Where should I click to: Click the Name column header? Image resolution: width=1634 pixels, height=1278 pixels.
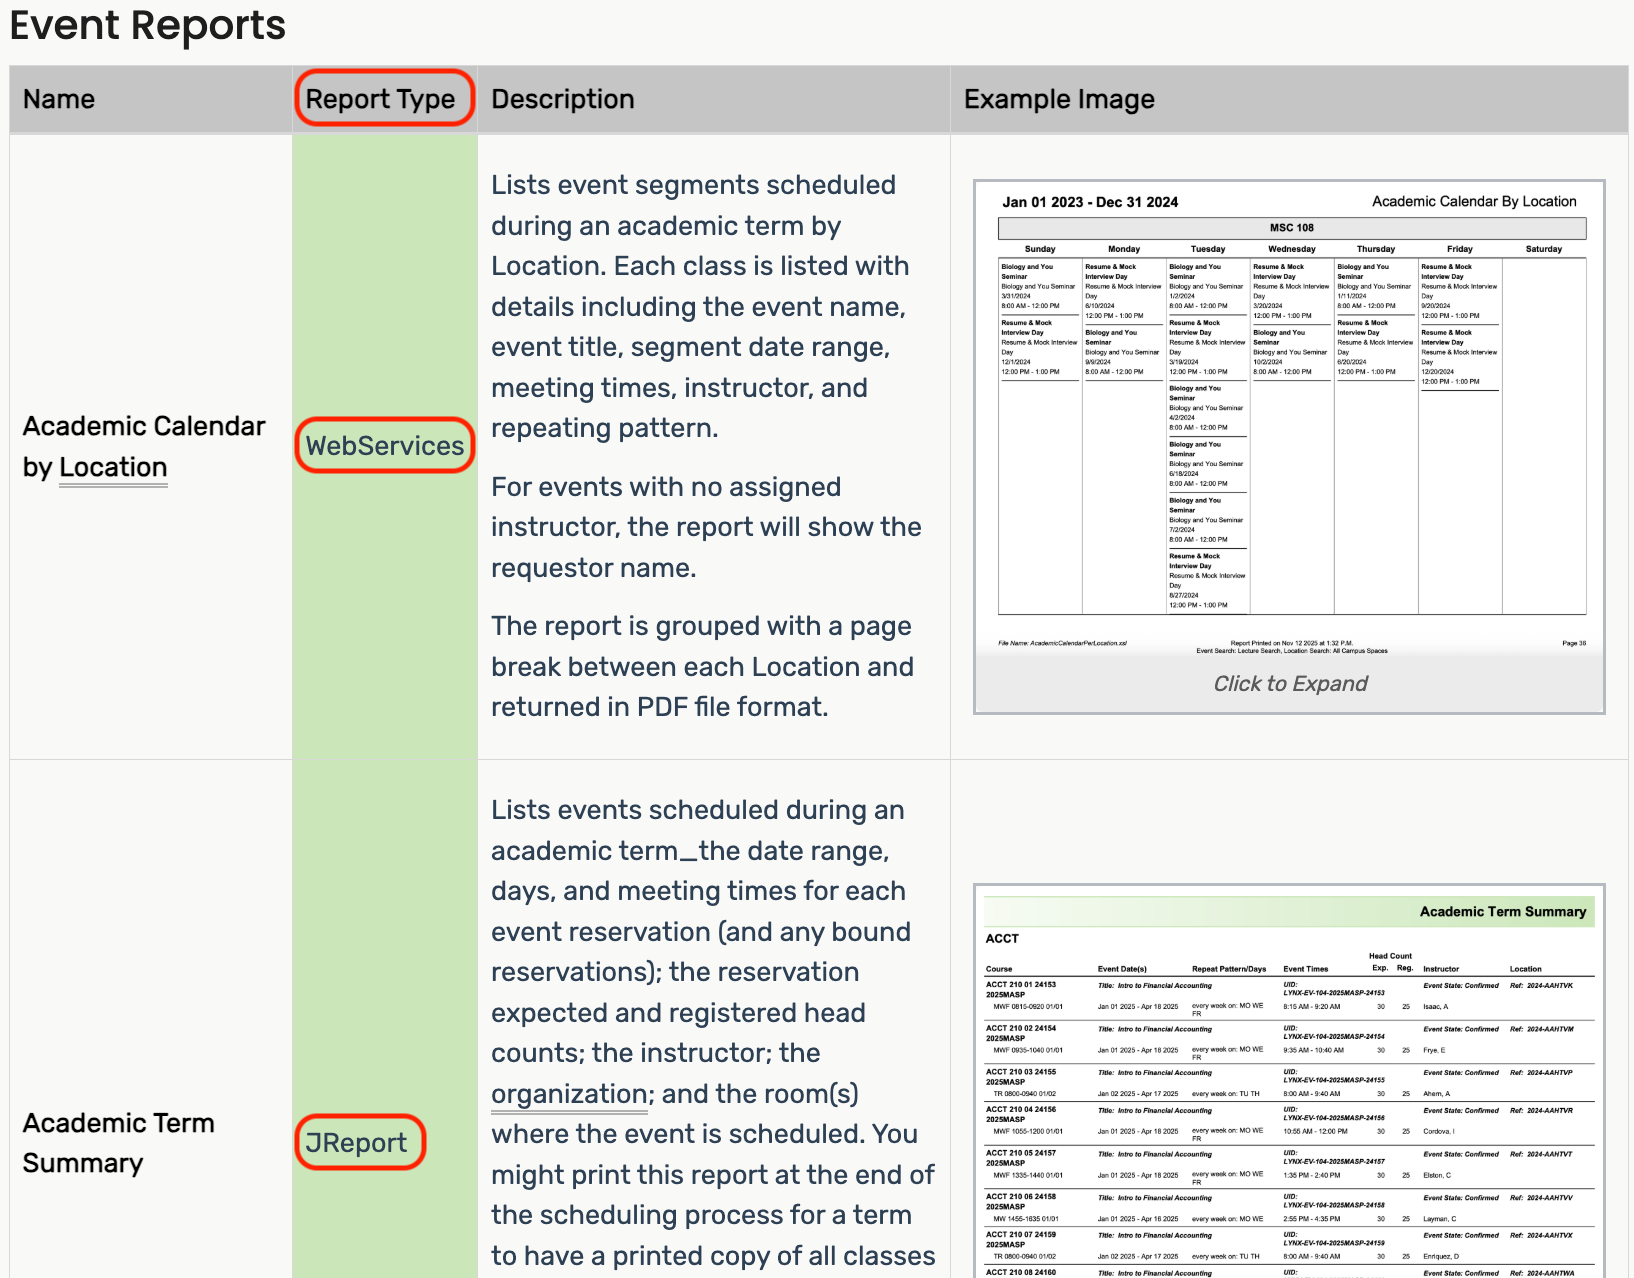pos(58,99)
